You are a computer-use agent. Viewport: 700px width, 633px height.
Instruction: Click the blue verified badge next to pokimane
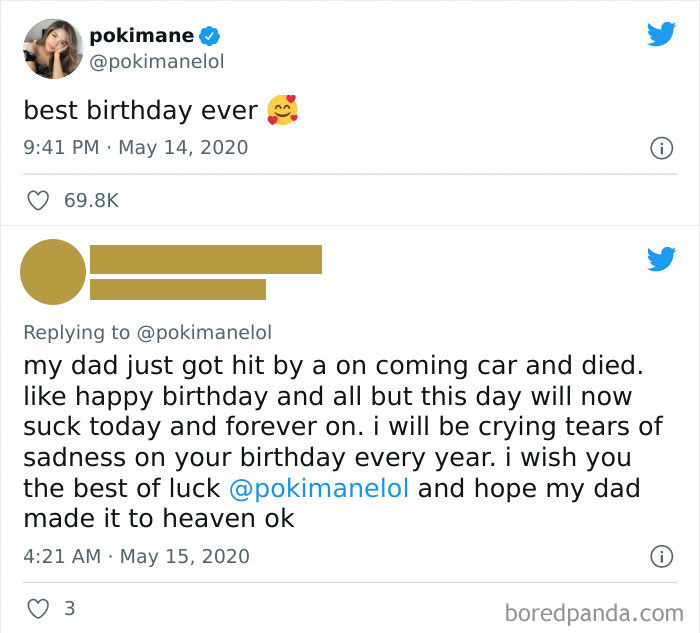(x=210, y=36)
